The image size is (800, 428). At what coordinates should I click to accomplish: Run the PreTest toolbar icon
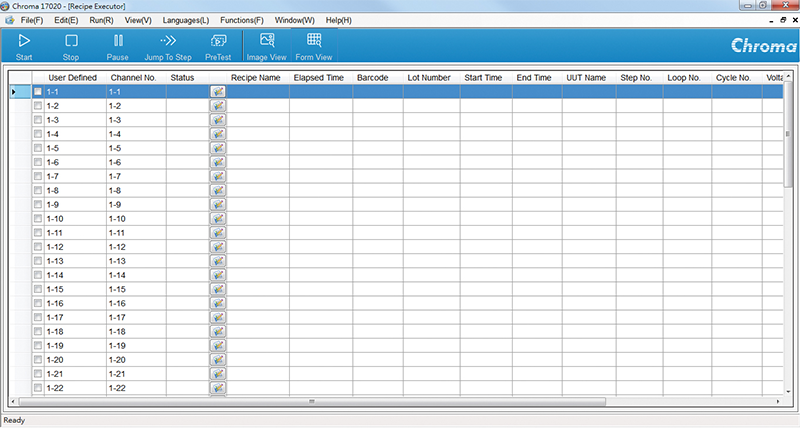(x=218, y=46)
